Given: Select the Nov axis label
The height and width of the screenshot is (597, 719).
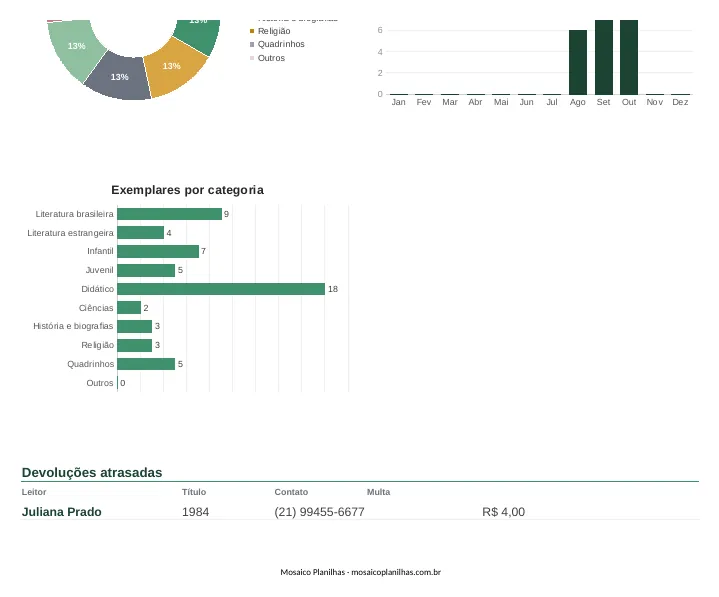Looking at the screenshot, I should tap(654, 102).
